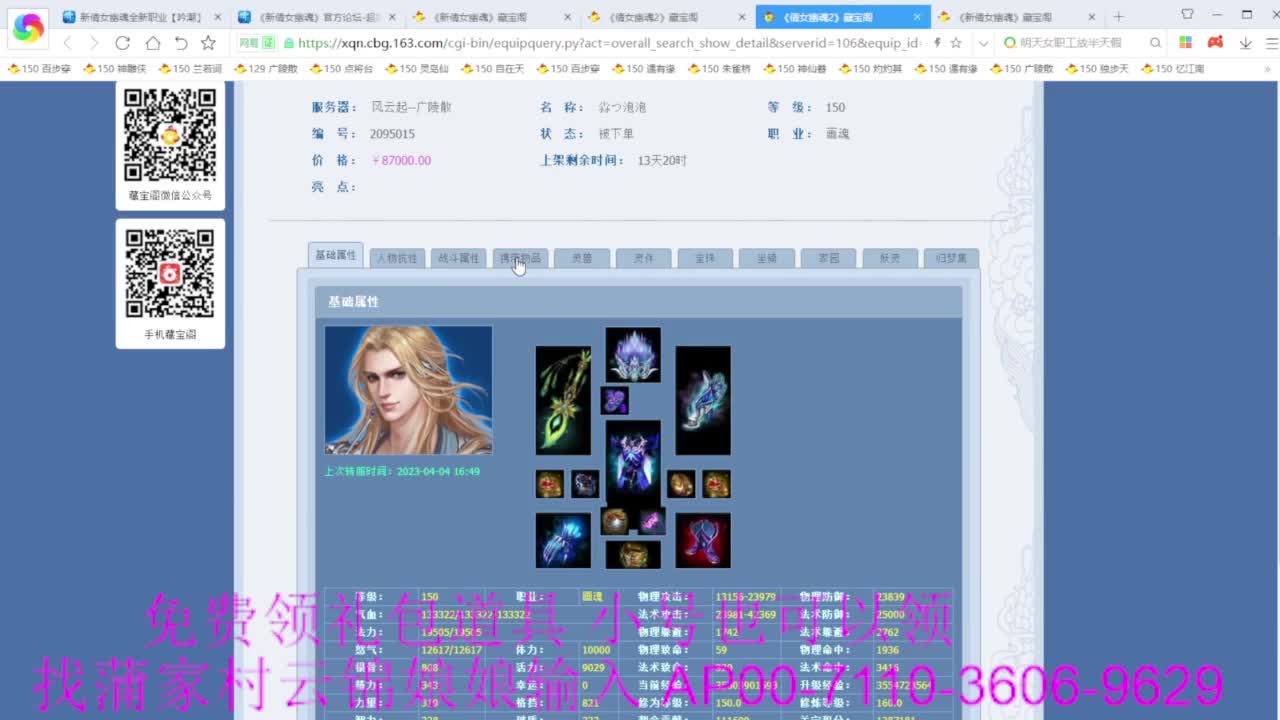Click the item number 2095015
The width and height of the screenshot is (1280, 720).
[392, 134]
